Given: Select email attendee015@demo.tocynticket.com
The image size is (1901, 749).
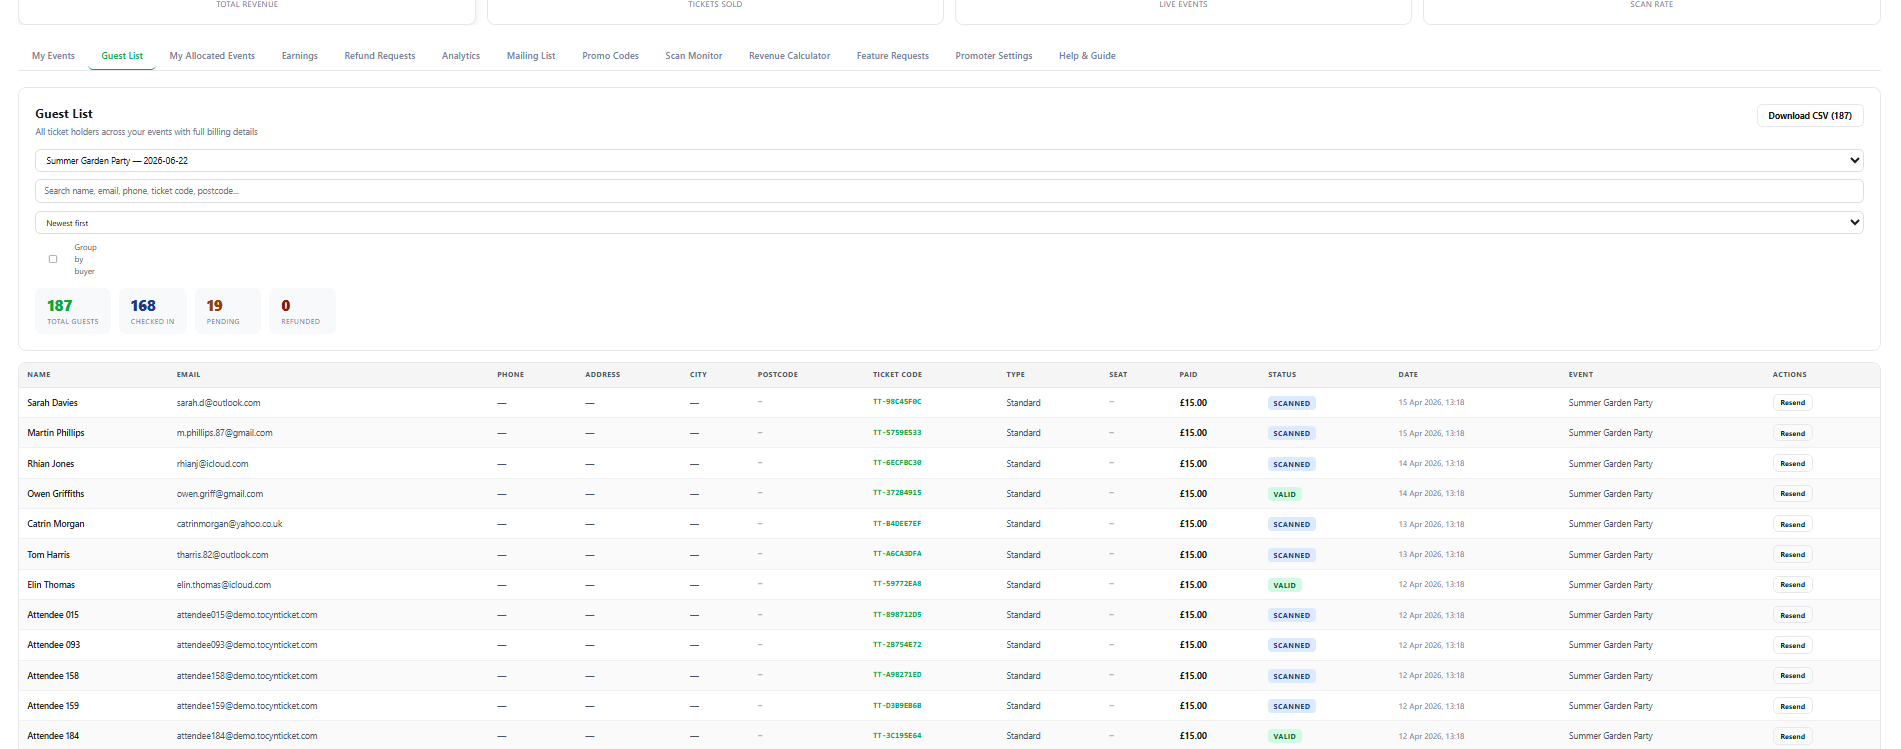Looking at the screenshot, I should point(247,615).
